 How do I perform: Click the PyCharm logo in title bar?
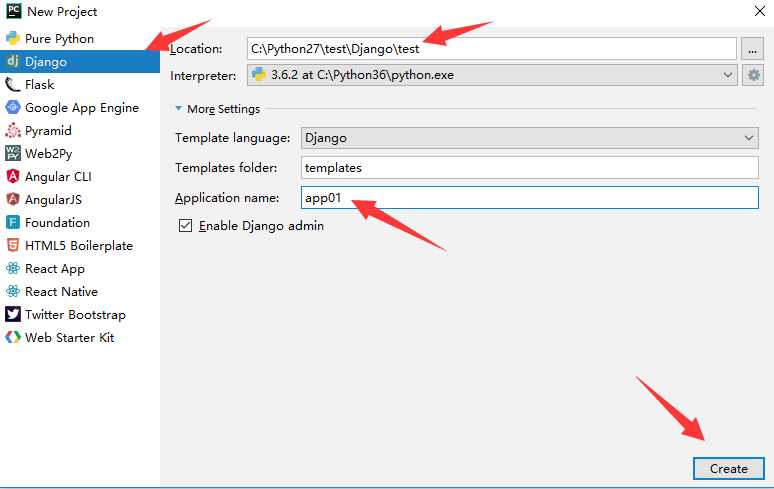13,11
